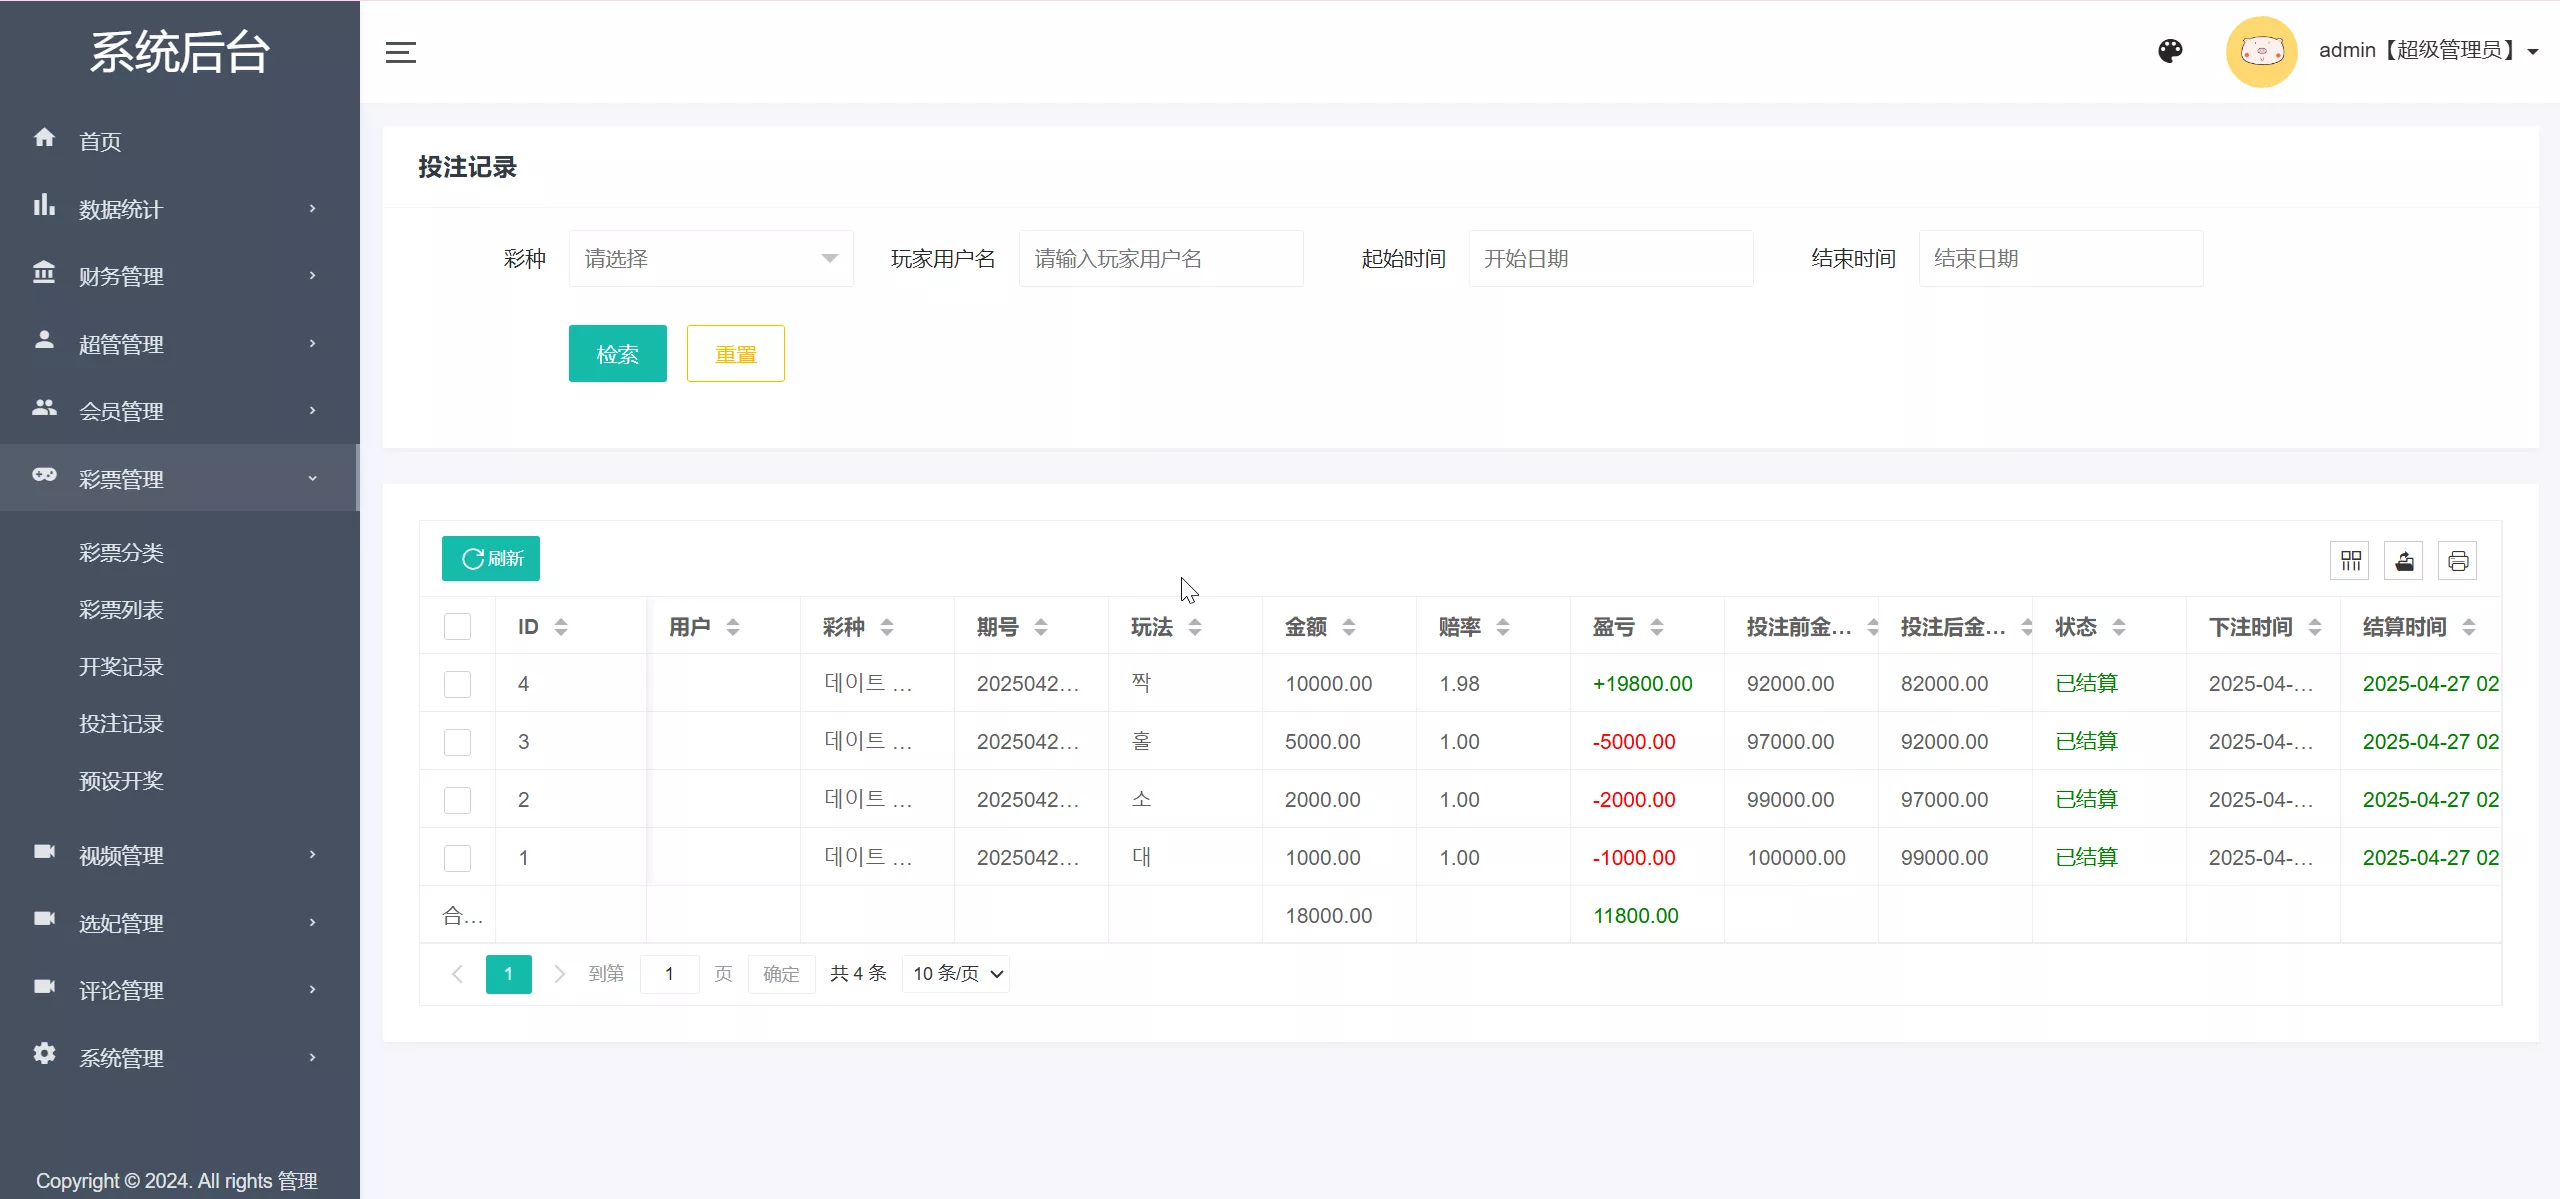The width and height of the screenshot is (2560, 1199).
Task: Sort table by ID column arrows
Action: point(561,627)
